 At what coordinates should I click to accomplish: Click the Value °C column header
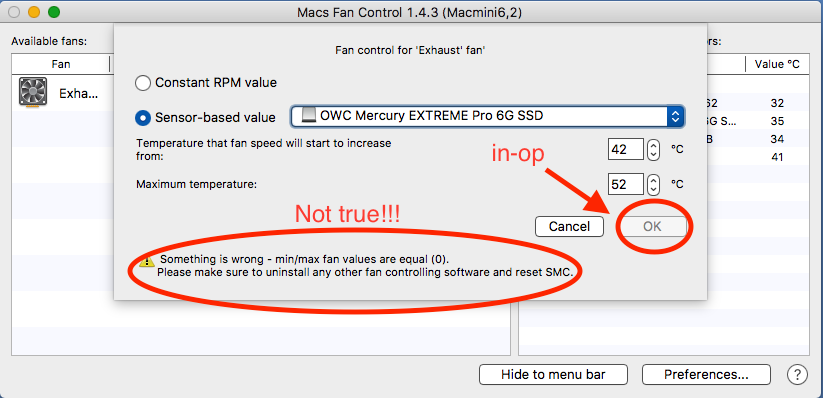(777, 65)
